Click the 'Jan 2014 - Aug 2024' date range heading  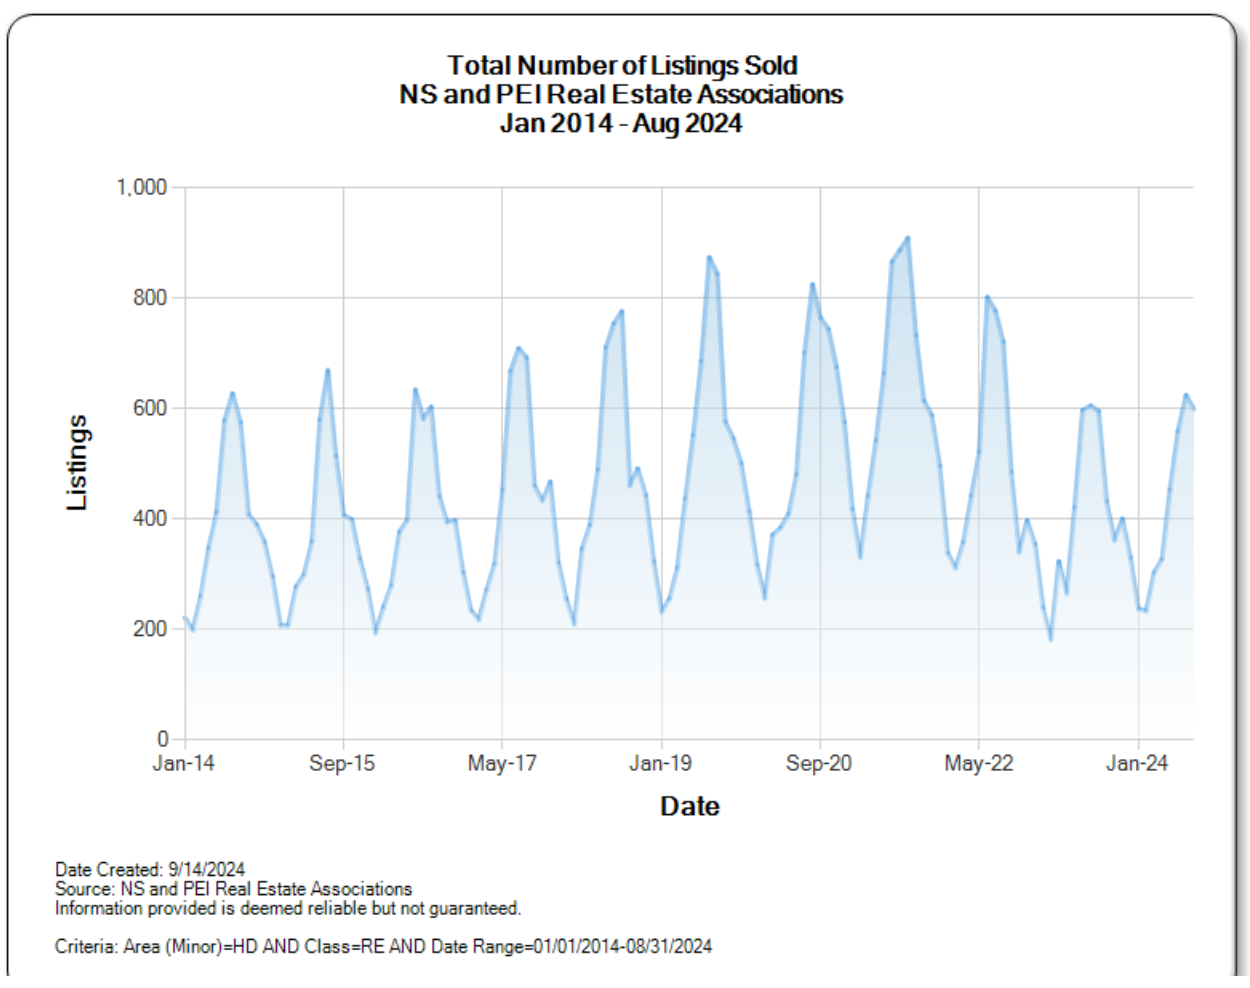click(x=621, y=124)
